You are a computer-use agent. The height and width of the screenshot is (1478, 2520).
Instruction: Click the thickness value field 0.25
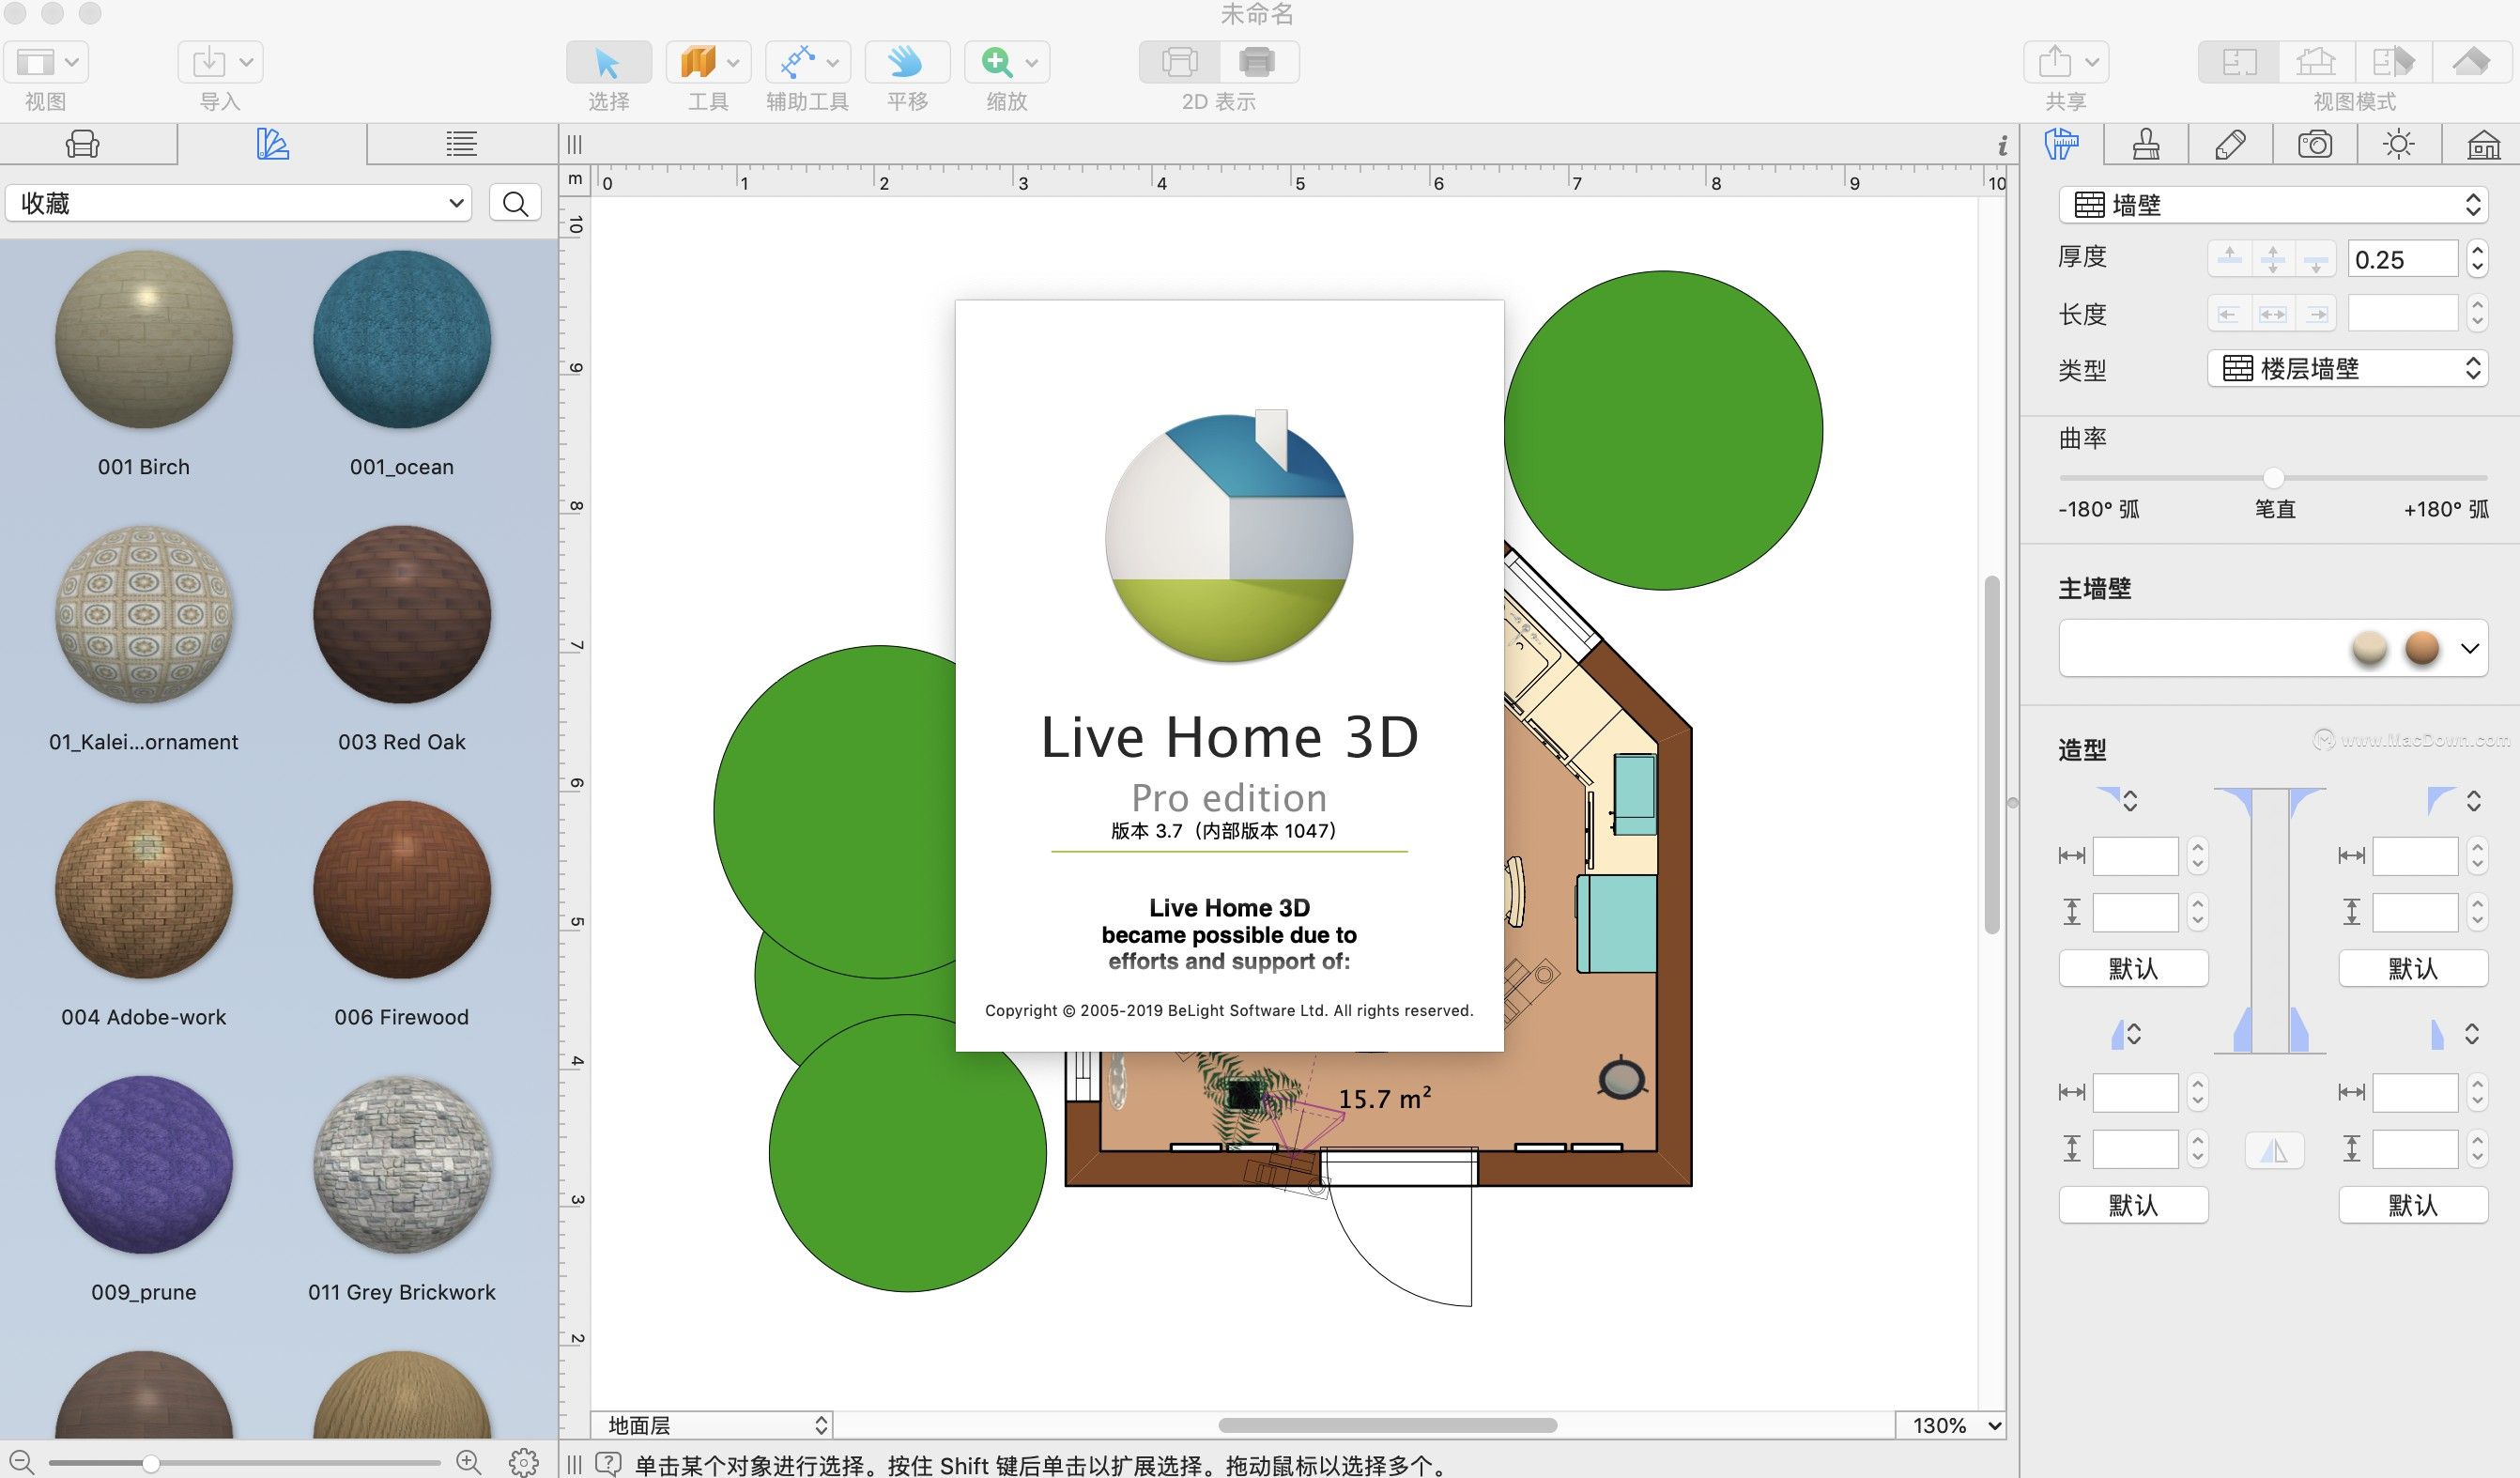click(2401, 259)
